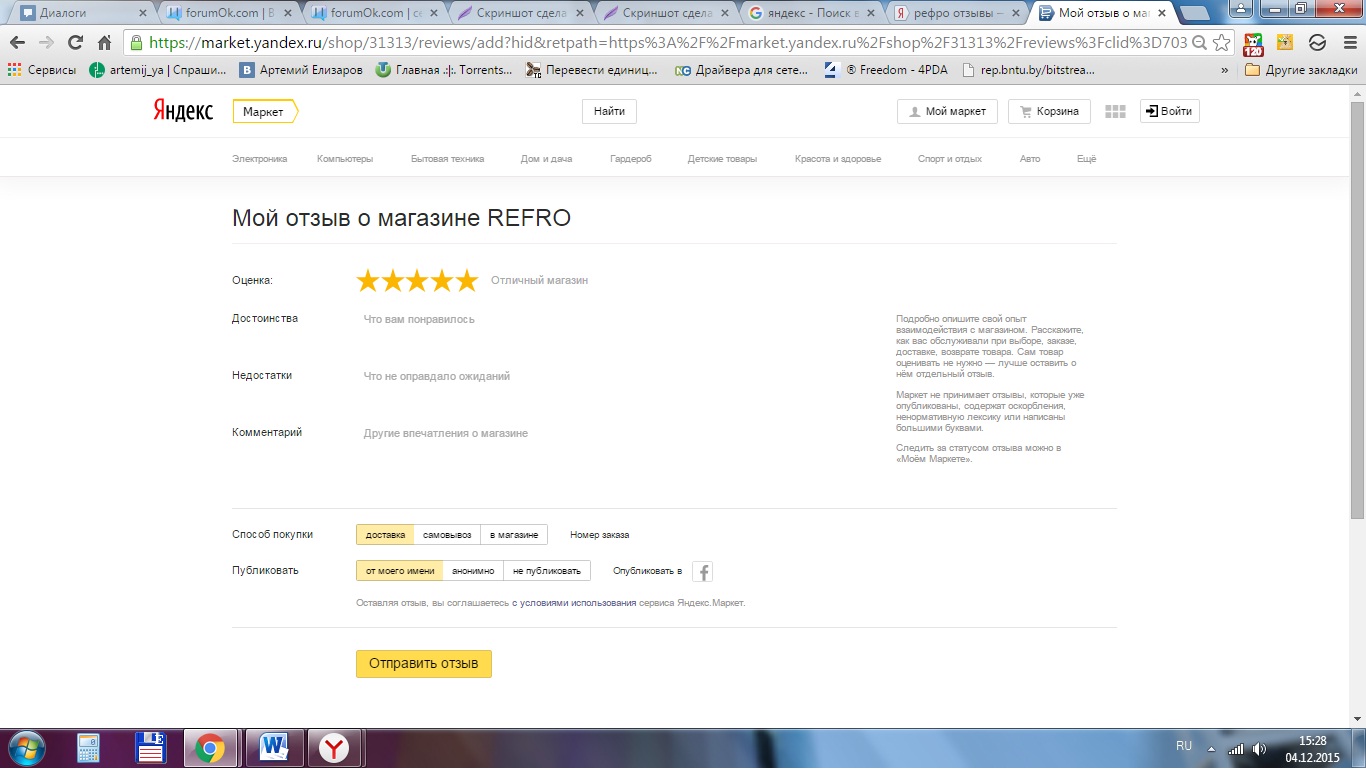This screenshot has width=1366, height=770.
Task: Click the RU language indicator
Action: pyautogui.click(x=1184, y=746)
